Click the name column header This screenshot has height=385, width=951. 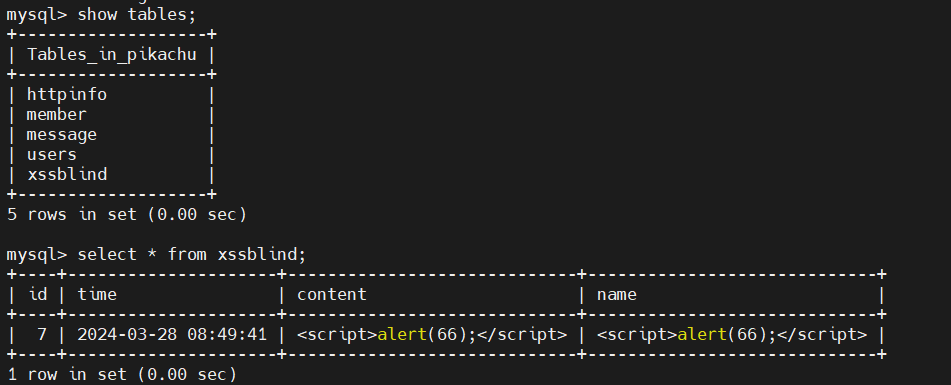click(x=617, y=295)
